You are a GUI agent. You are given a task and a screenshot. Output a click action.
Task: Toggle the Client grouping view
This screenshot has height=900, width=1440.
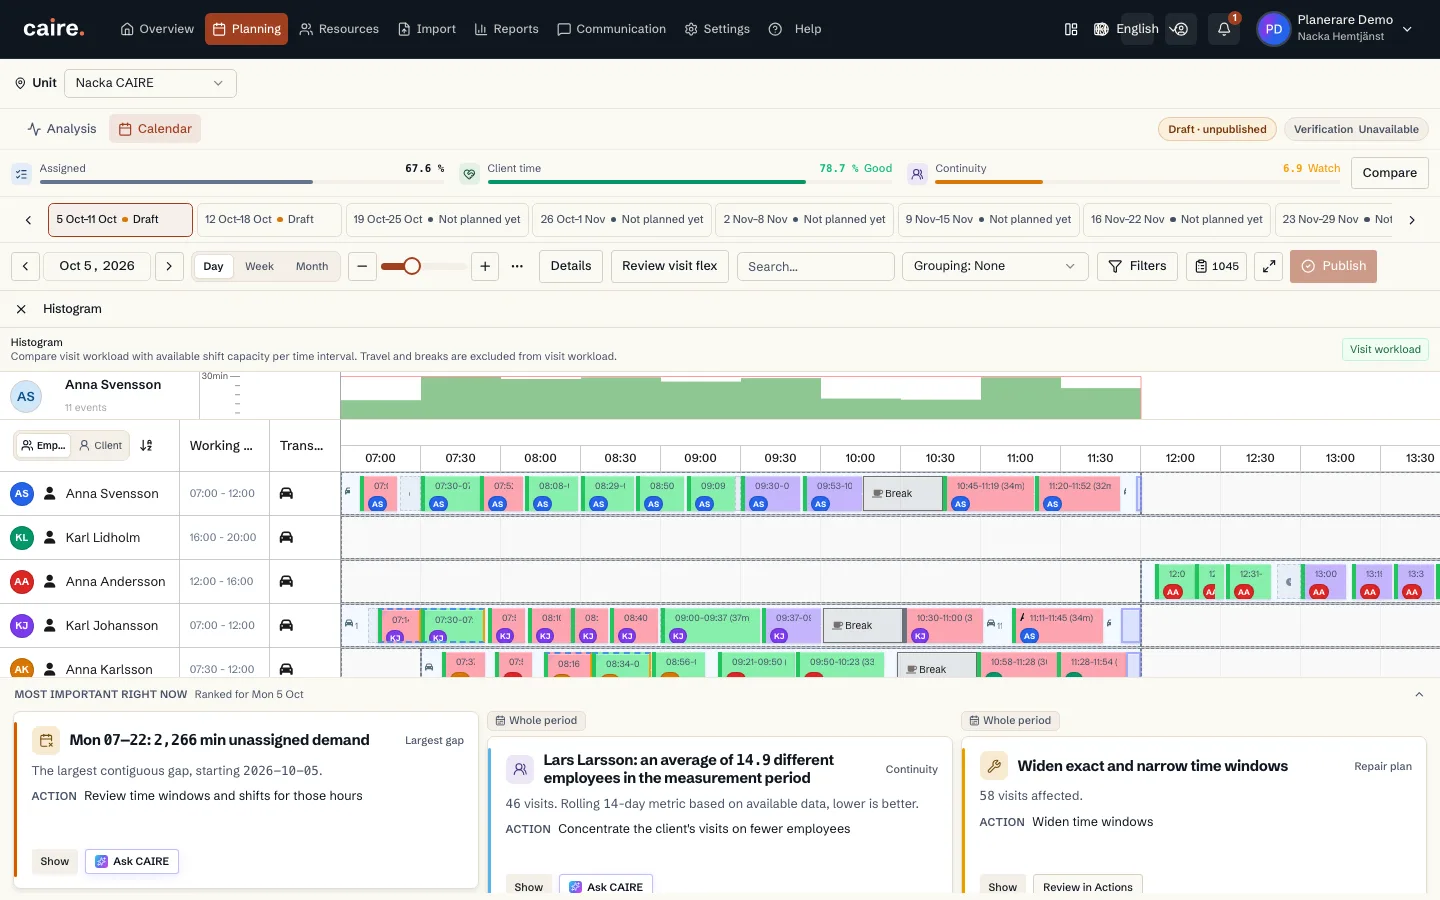click(x=100, y=446)
